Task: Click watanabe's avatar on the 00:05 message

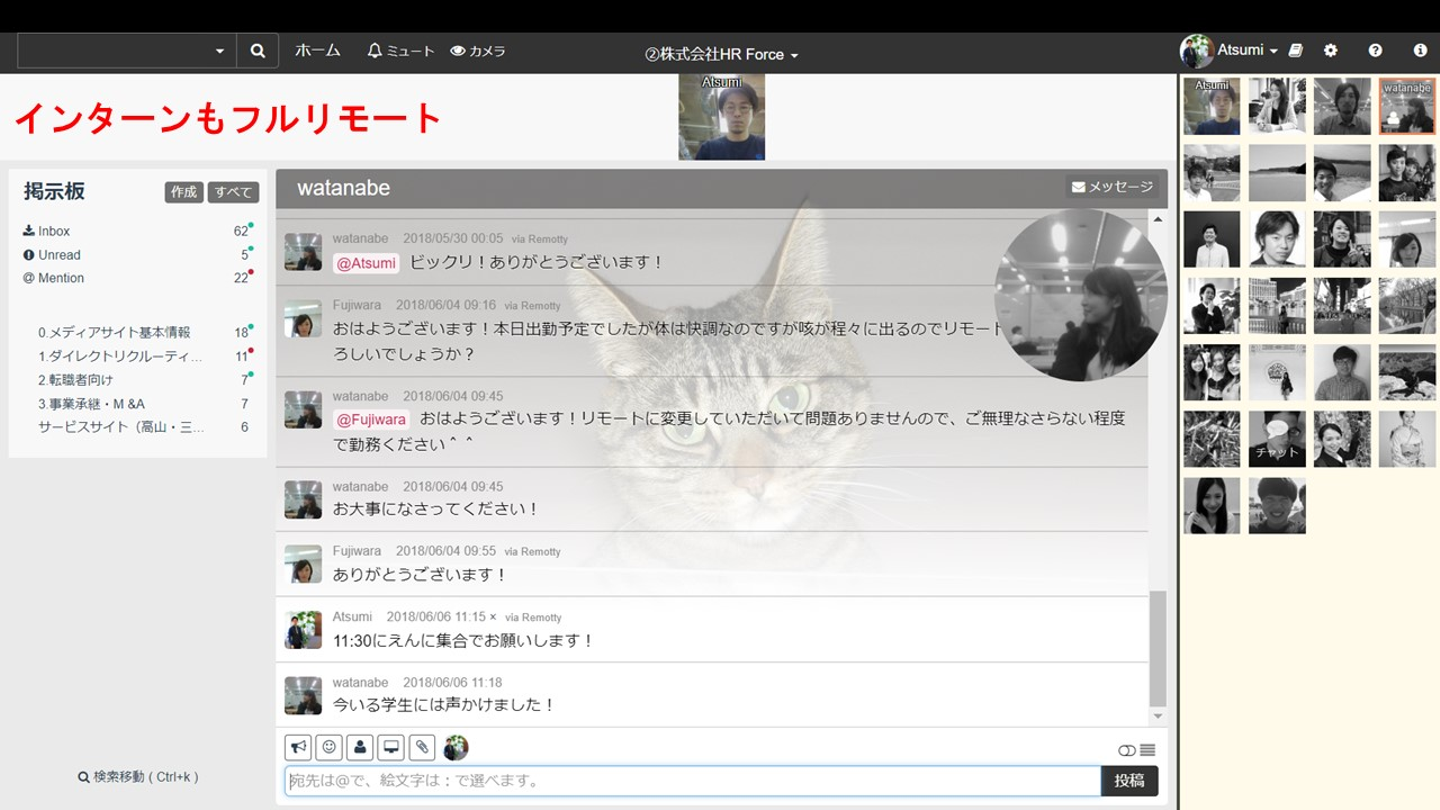Action: click(303, 252)
